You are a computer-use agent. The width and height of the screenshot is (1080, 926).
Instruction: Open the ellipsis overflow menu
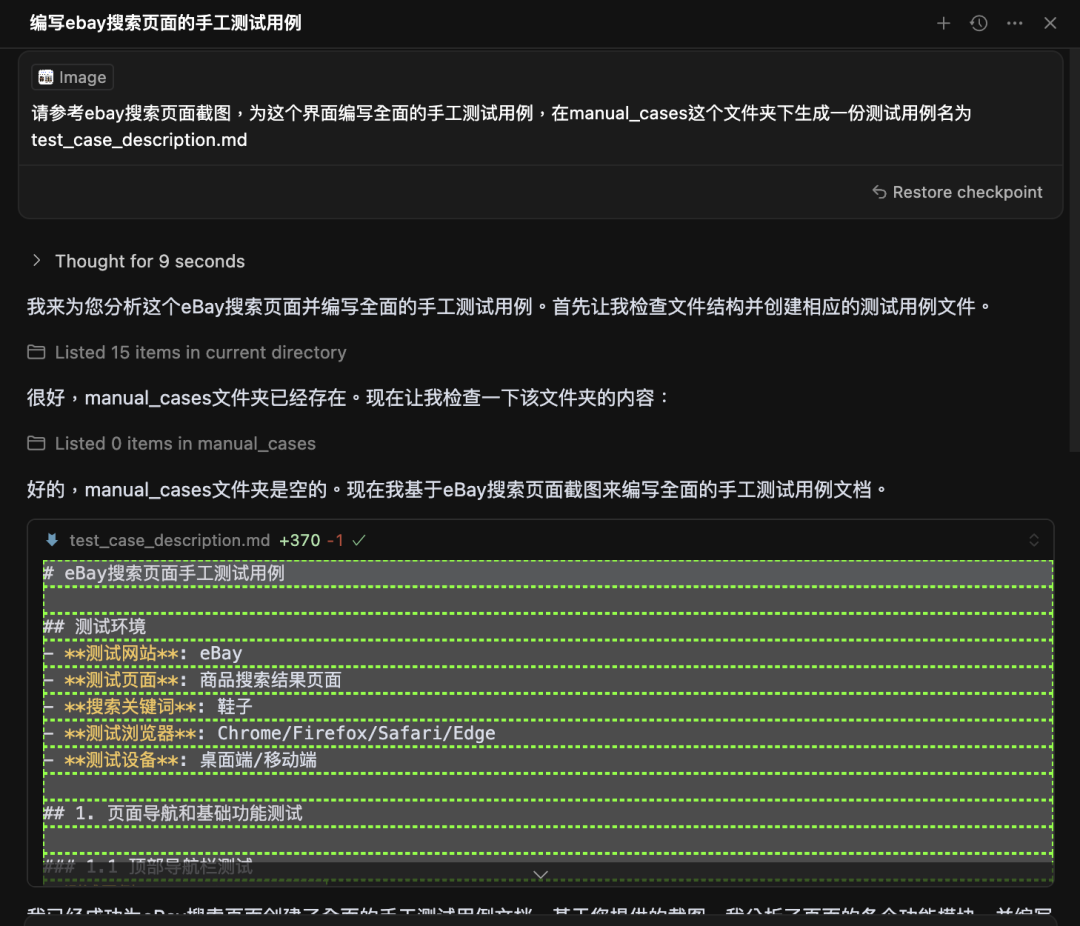[1015, 22]
